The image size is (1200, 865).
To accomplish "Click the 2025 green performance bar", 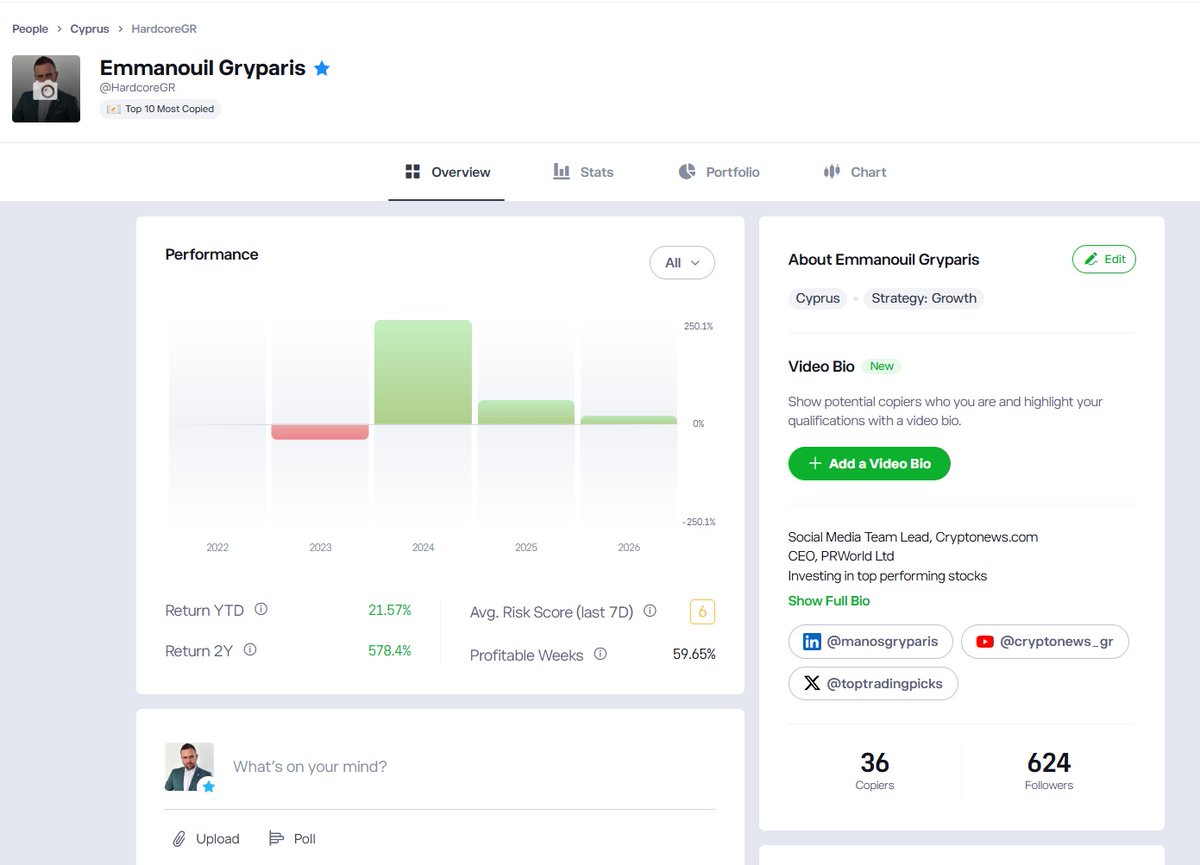I will coord(526,413).
